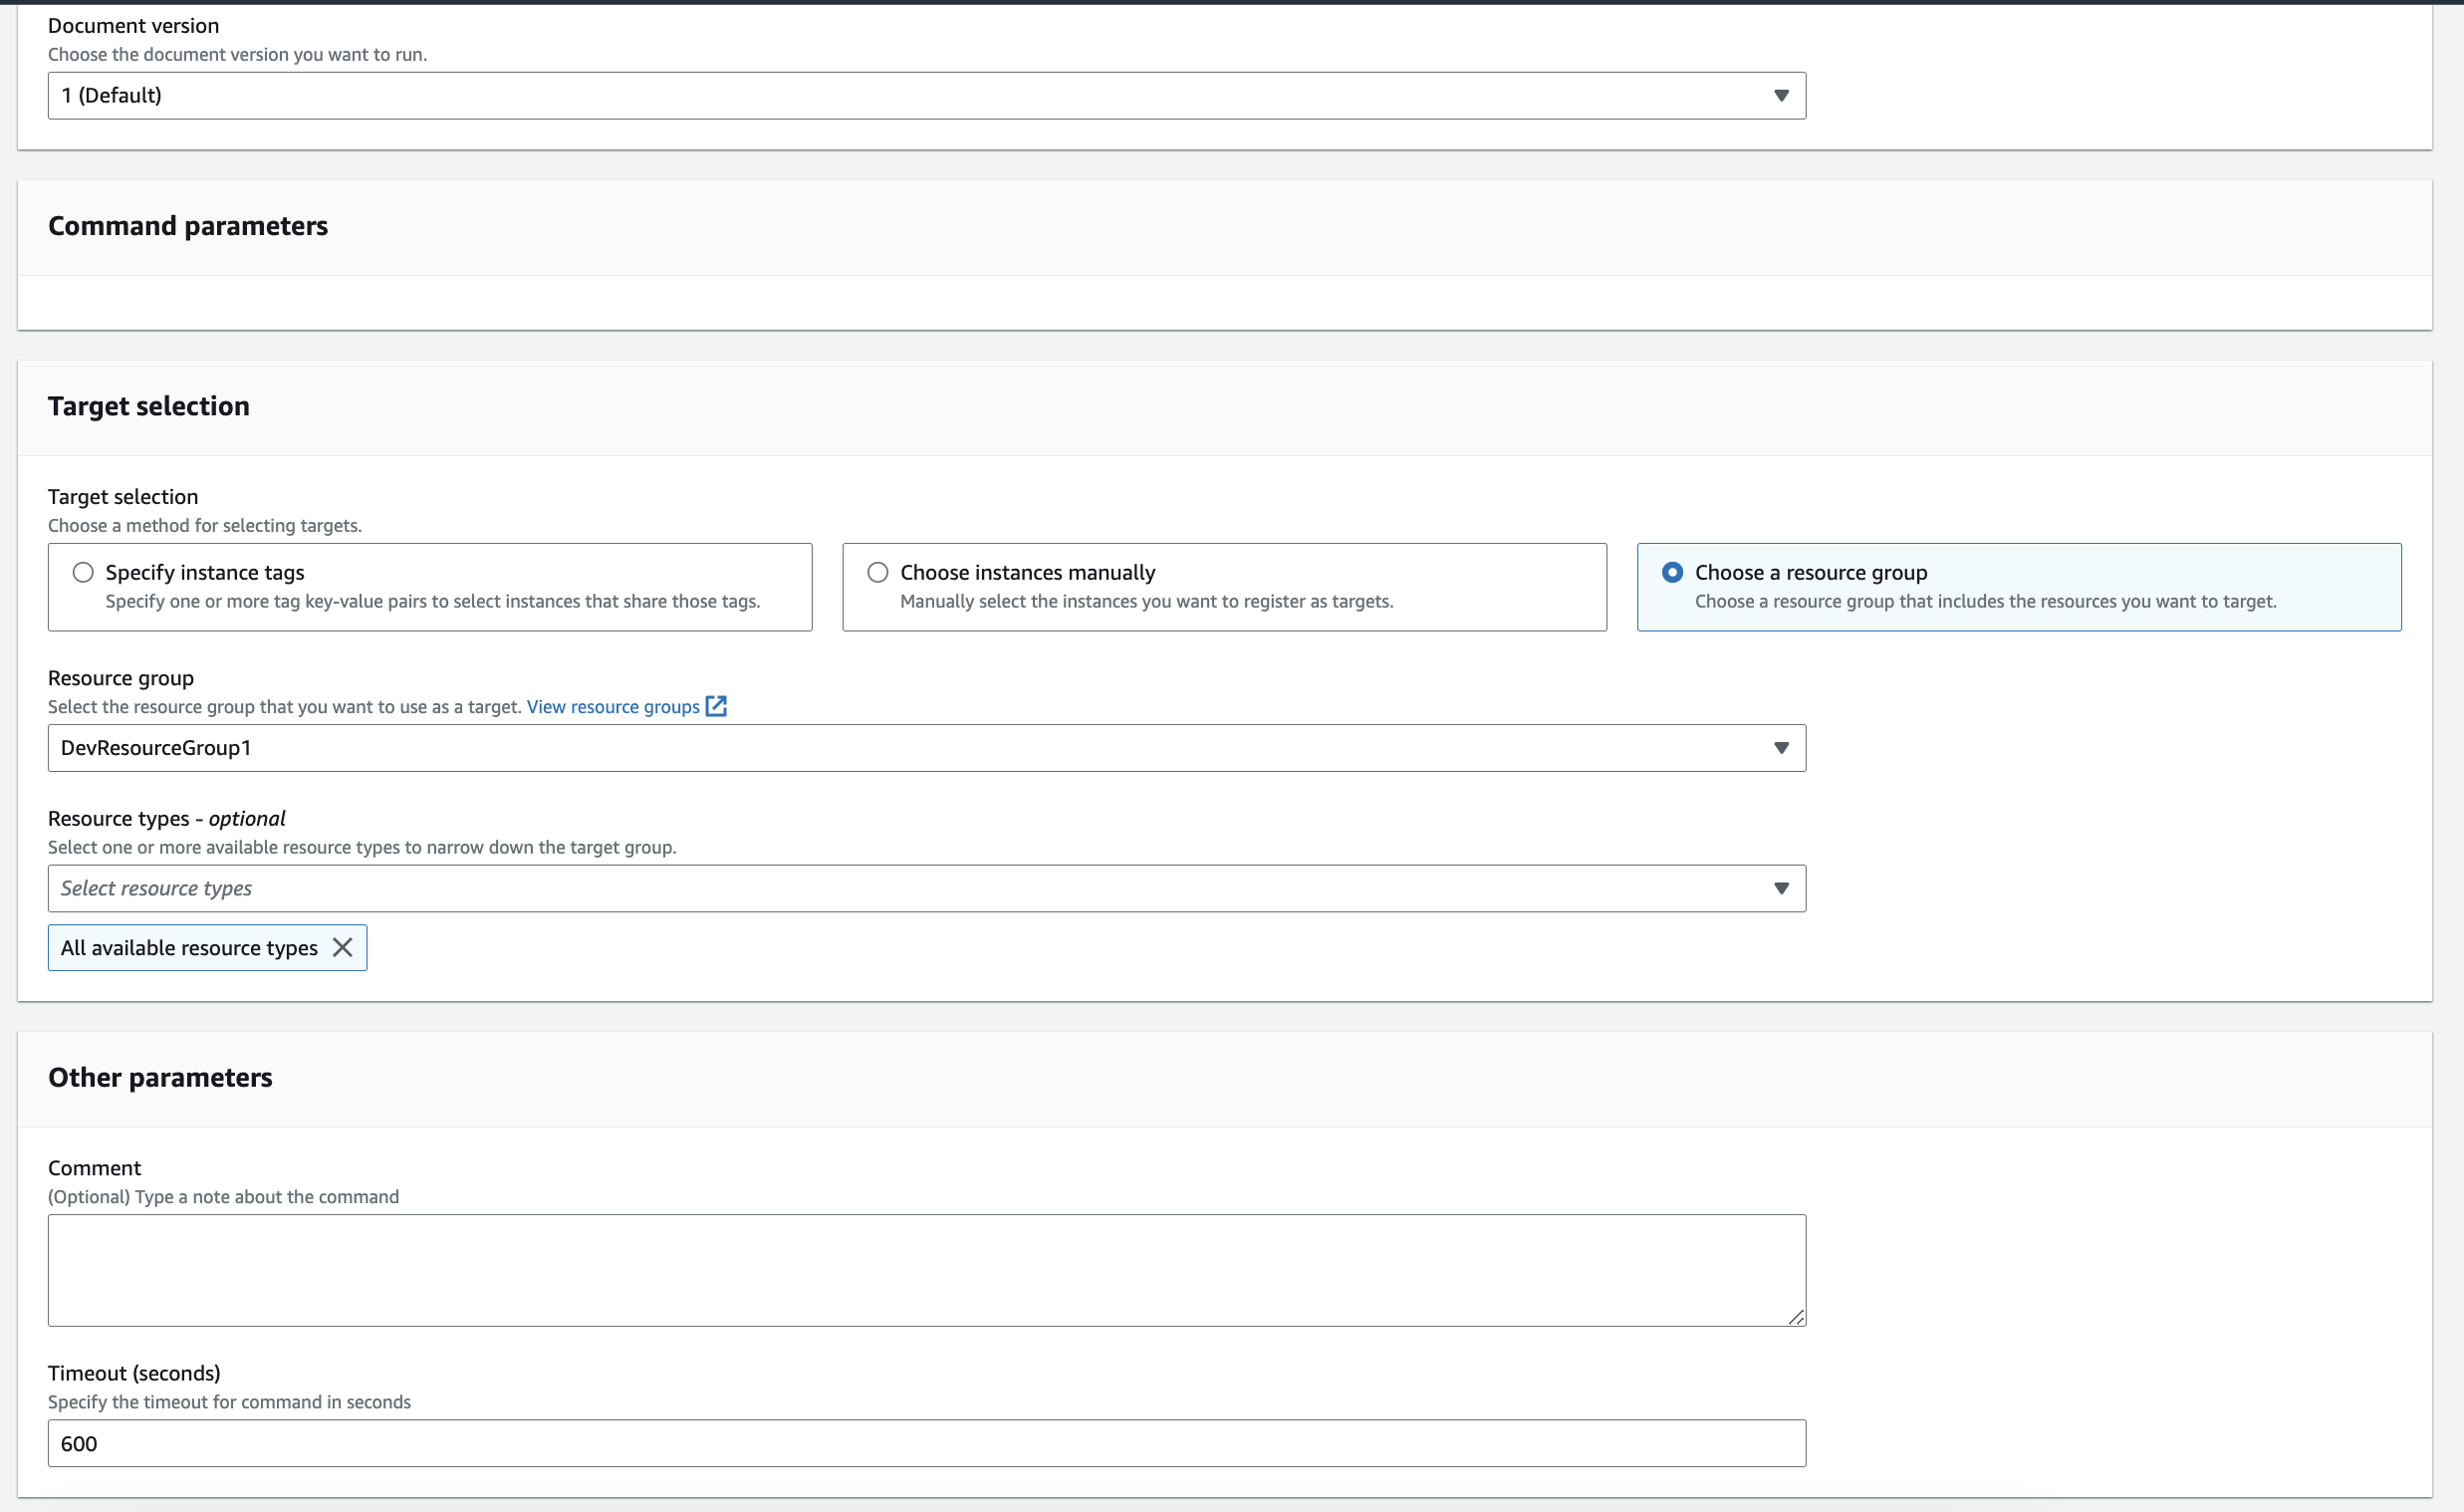Remove the All available resource types tag
Screen dimensions: 2464x1512
[x=342, y=947]
